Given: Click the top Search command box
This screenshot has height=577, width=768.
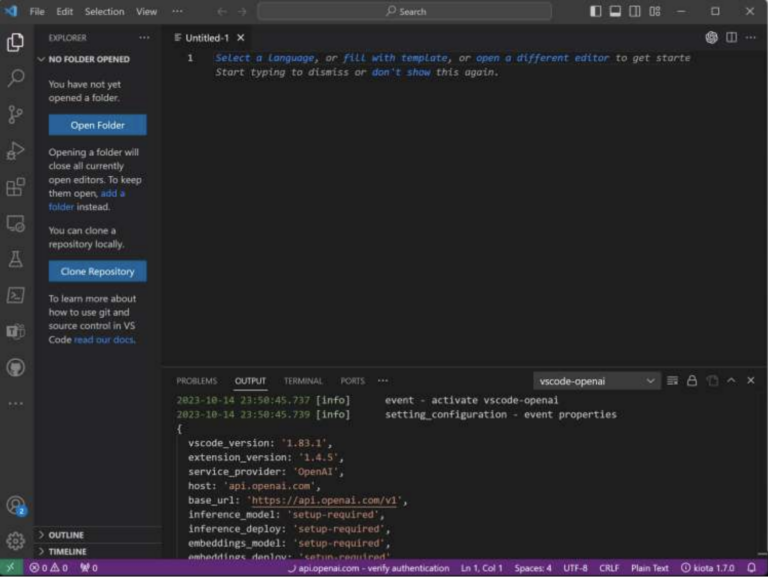Looking at the screenshot, I should pyautogui.click(x=405, y=11).
